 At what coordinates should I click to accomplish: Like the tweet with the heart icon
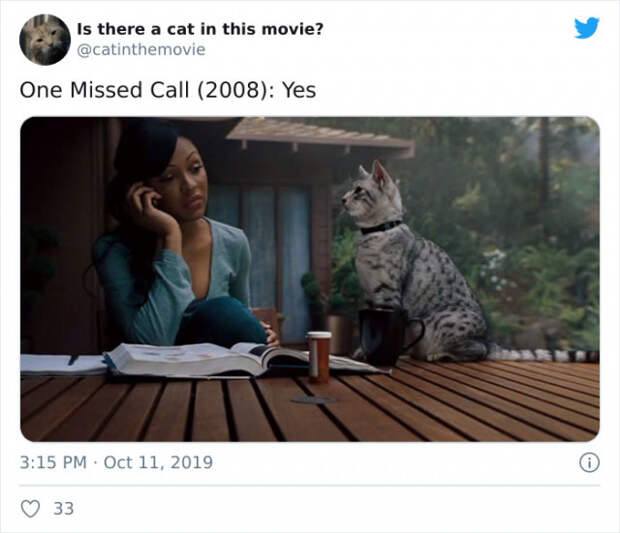(30, 508)
